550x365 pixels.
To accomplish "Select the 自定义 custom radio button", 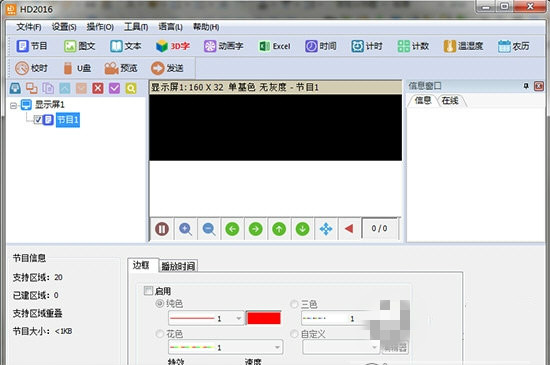I will [294, 334].
